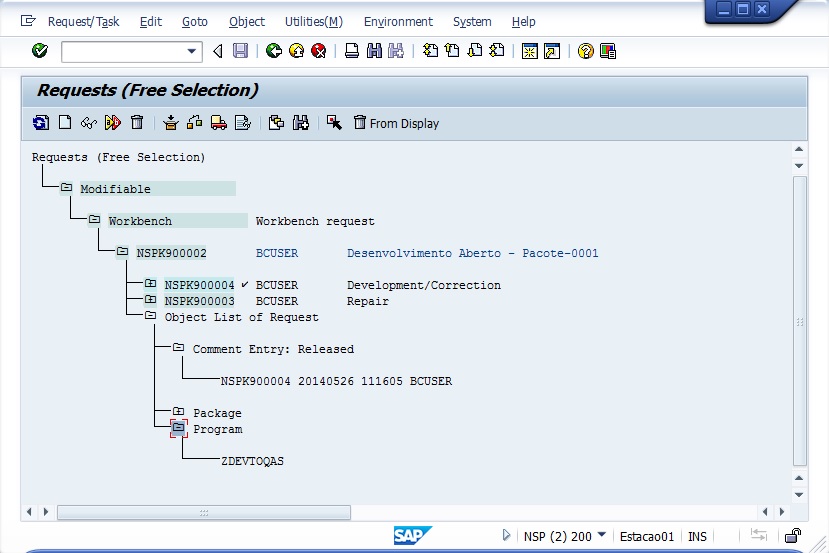The image size is (829, 553).
Task: Click the Release truck icon
Action: [218, 123]
